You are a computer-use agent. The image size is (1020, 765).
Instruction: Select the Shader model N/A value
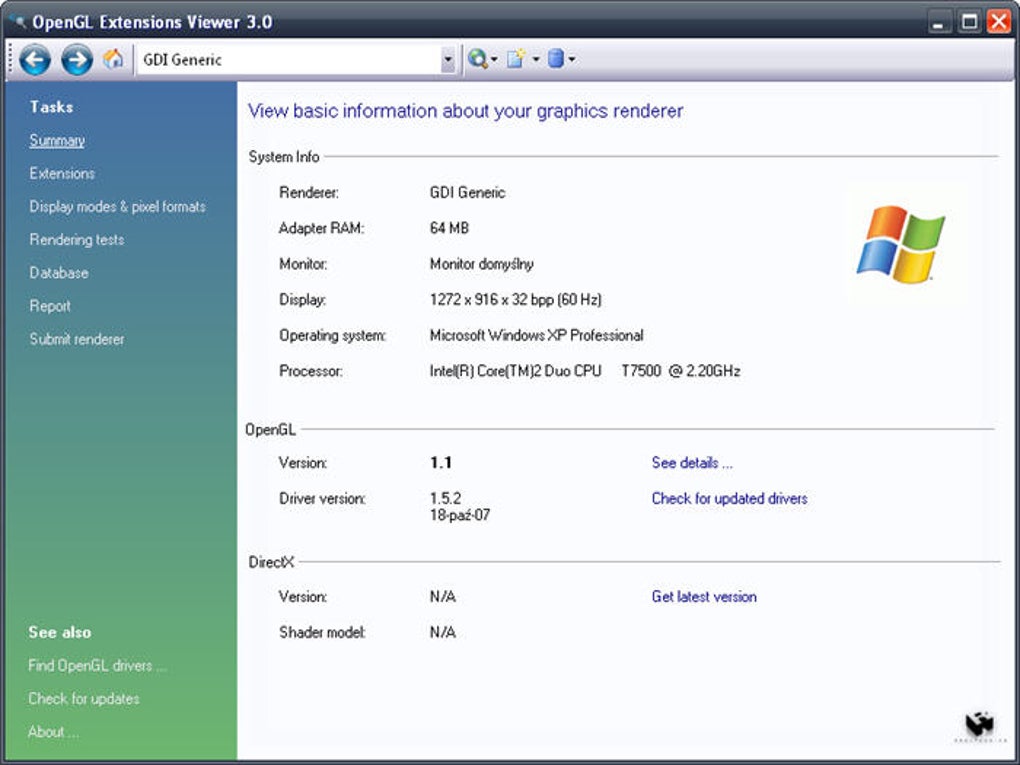pyautogui.click(x=442, y=632)
